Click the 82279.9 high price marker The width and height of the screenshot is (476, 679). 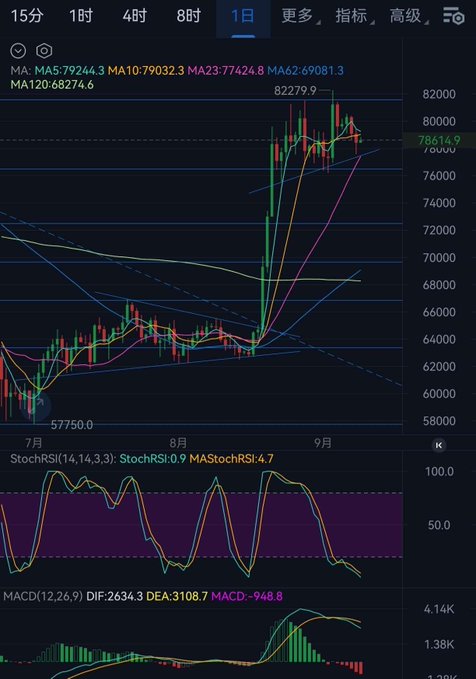point(295,91)
